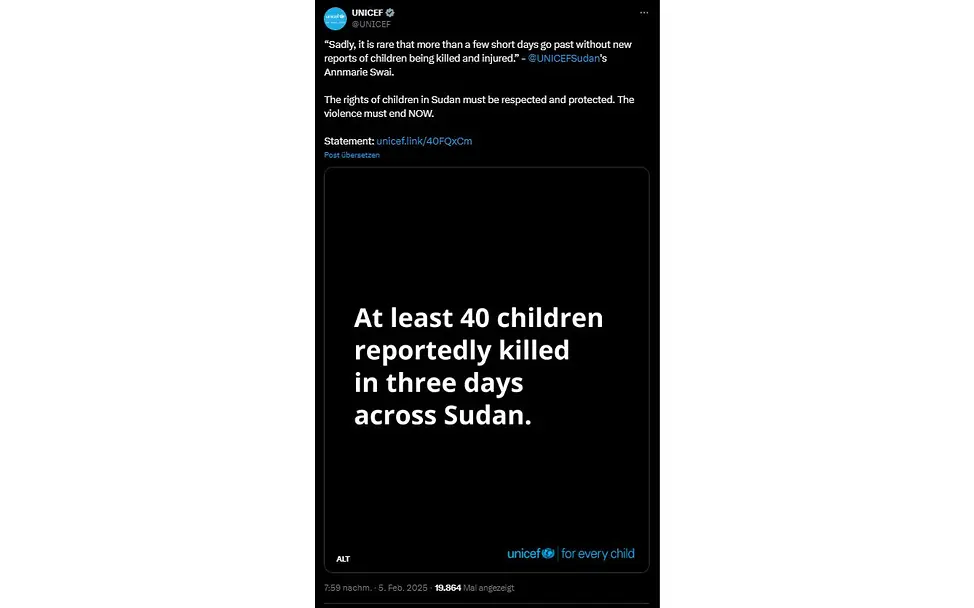Screen dimensions: 974x608
Task: Select the circular blue UNICEF logo picture
Action: [x=333, y=17]
